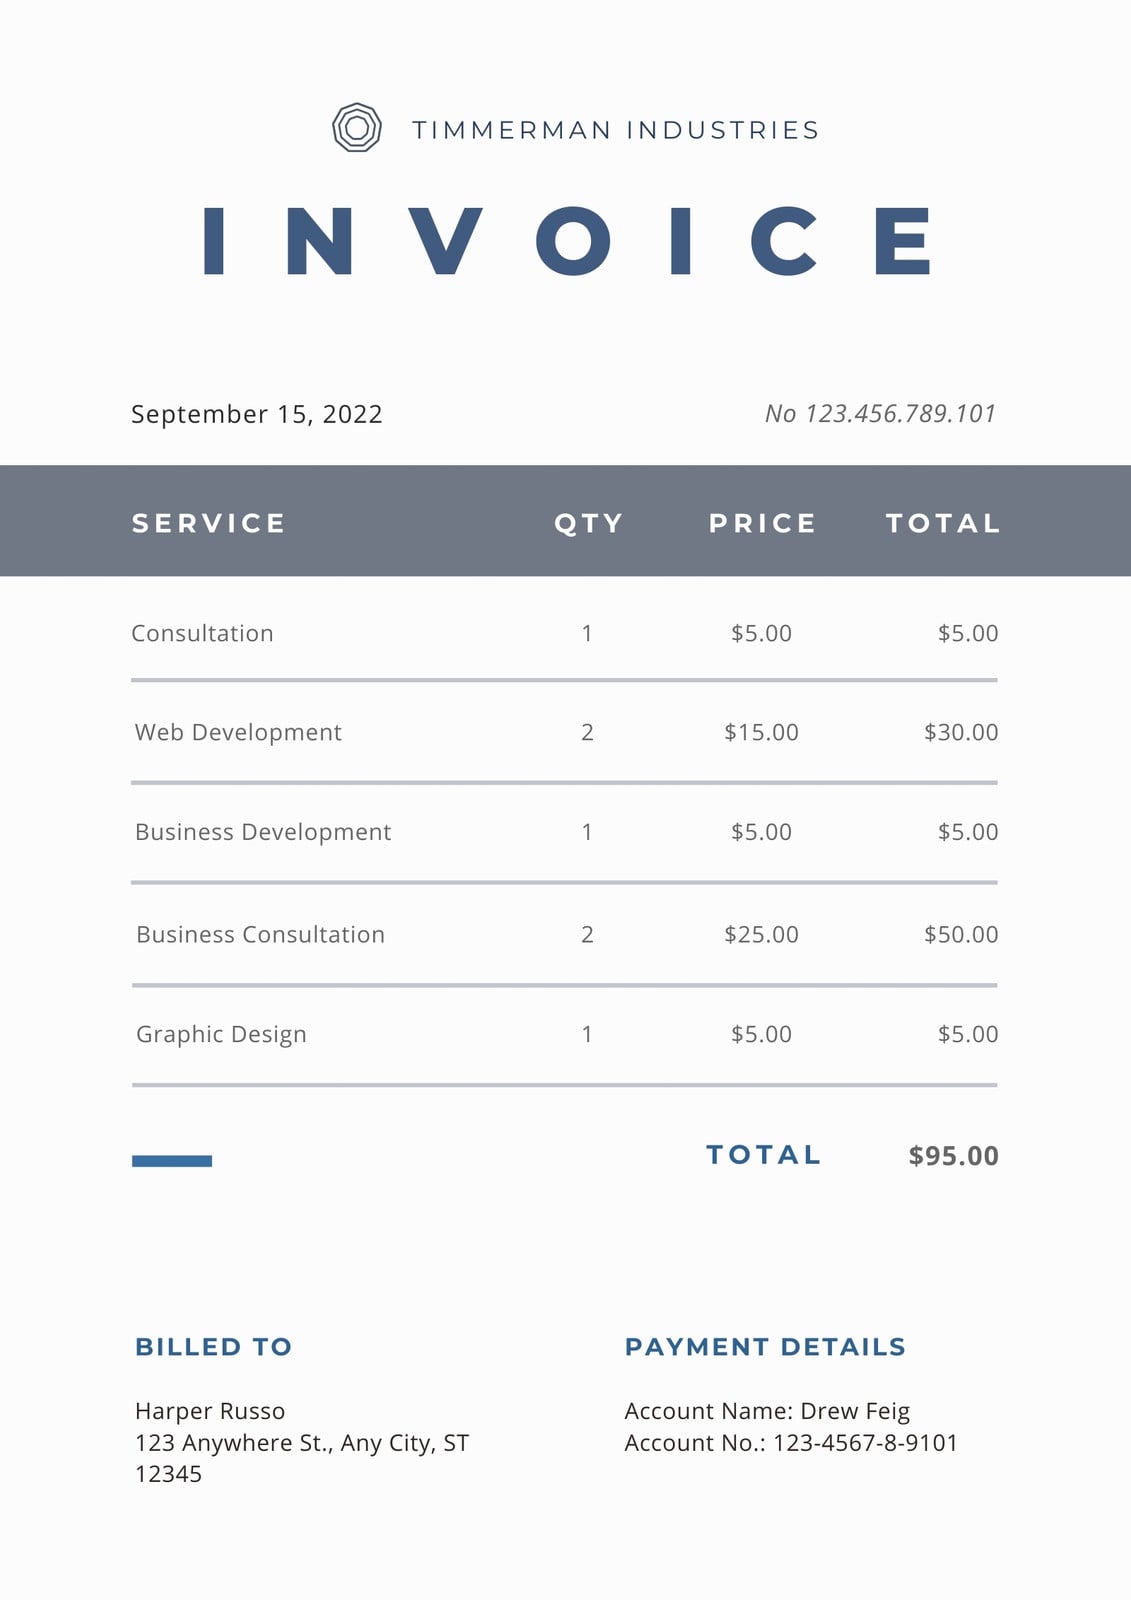Viewport: 1131px width, 1600px height.
Task: Select the Web Development service label
Action: (x=238, y=732)
